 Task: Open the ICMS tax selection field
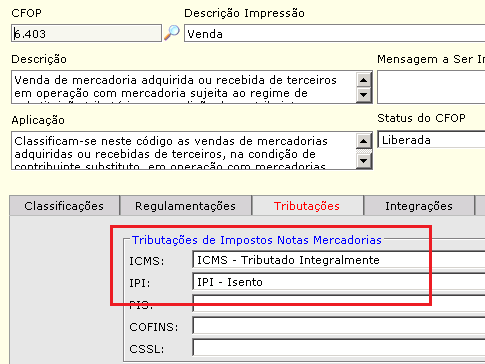(x=339, y=260)
